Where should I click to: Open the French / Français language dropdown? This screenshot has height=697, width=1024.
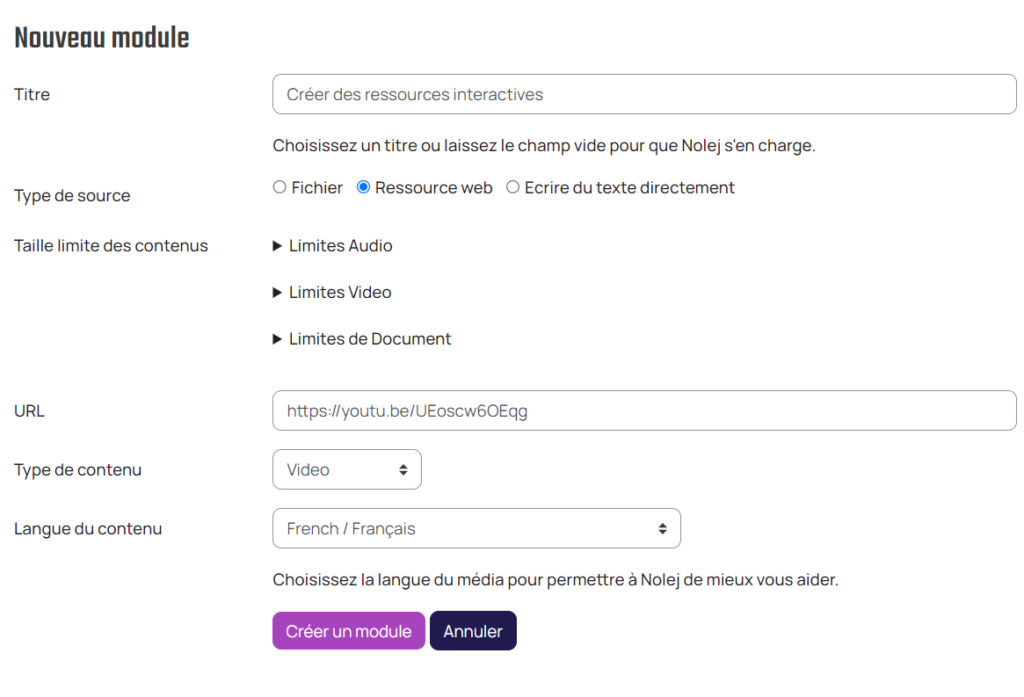click(476, 529)
